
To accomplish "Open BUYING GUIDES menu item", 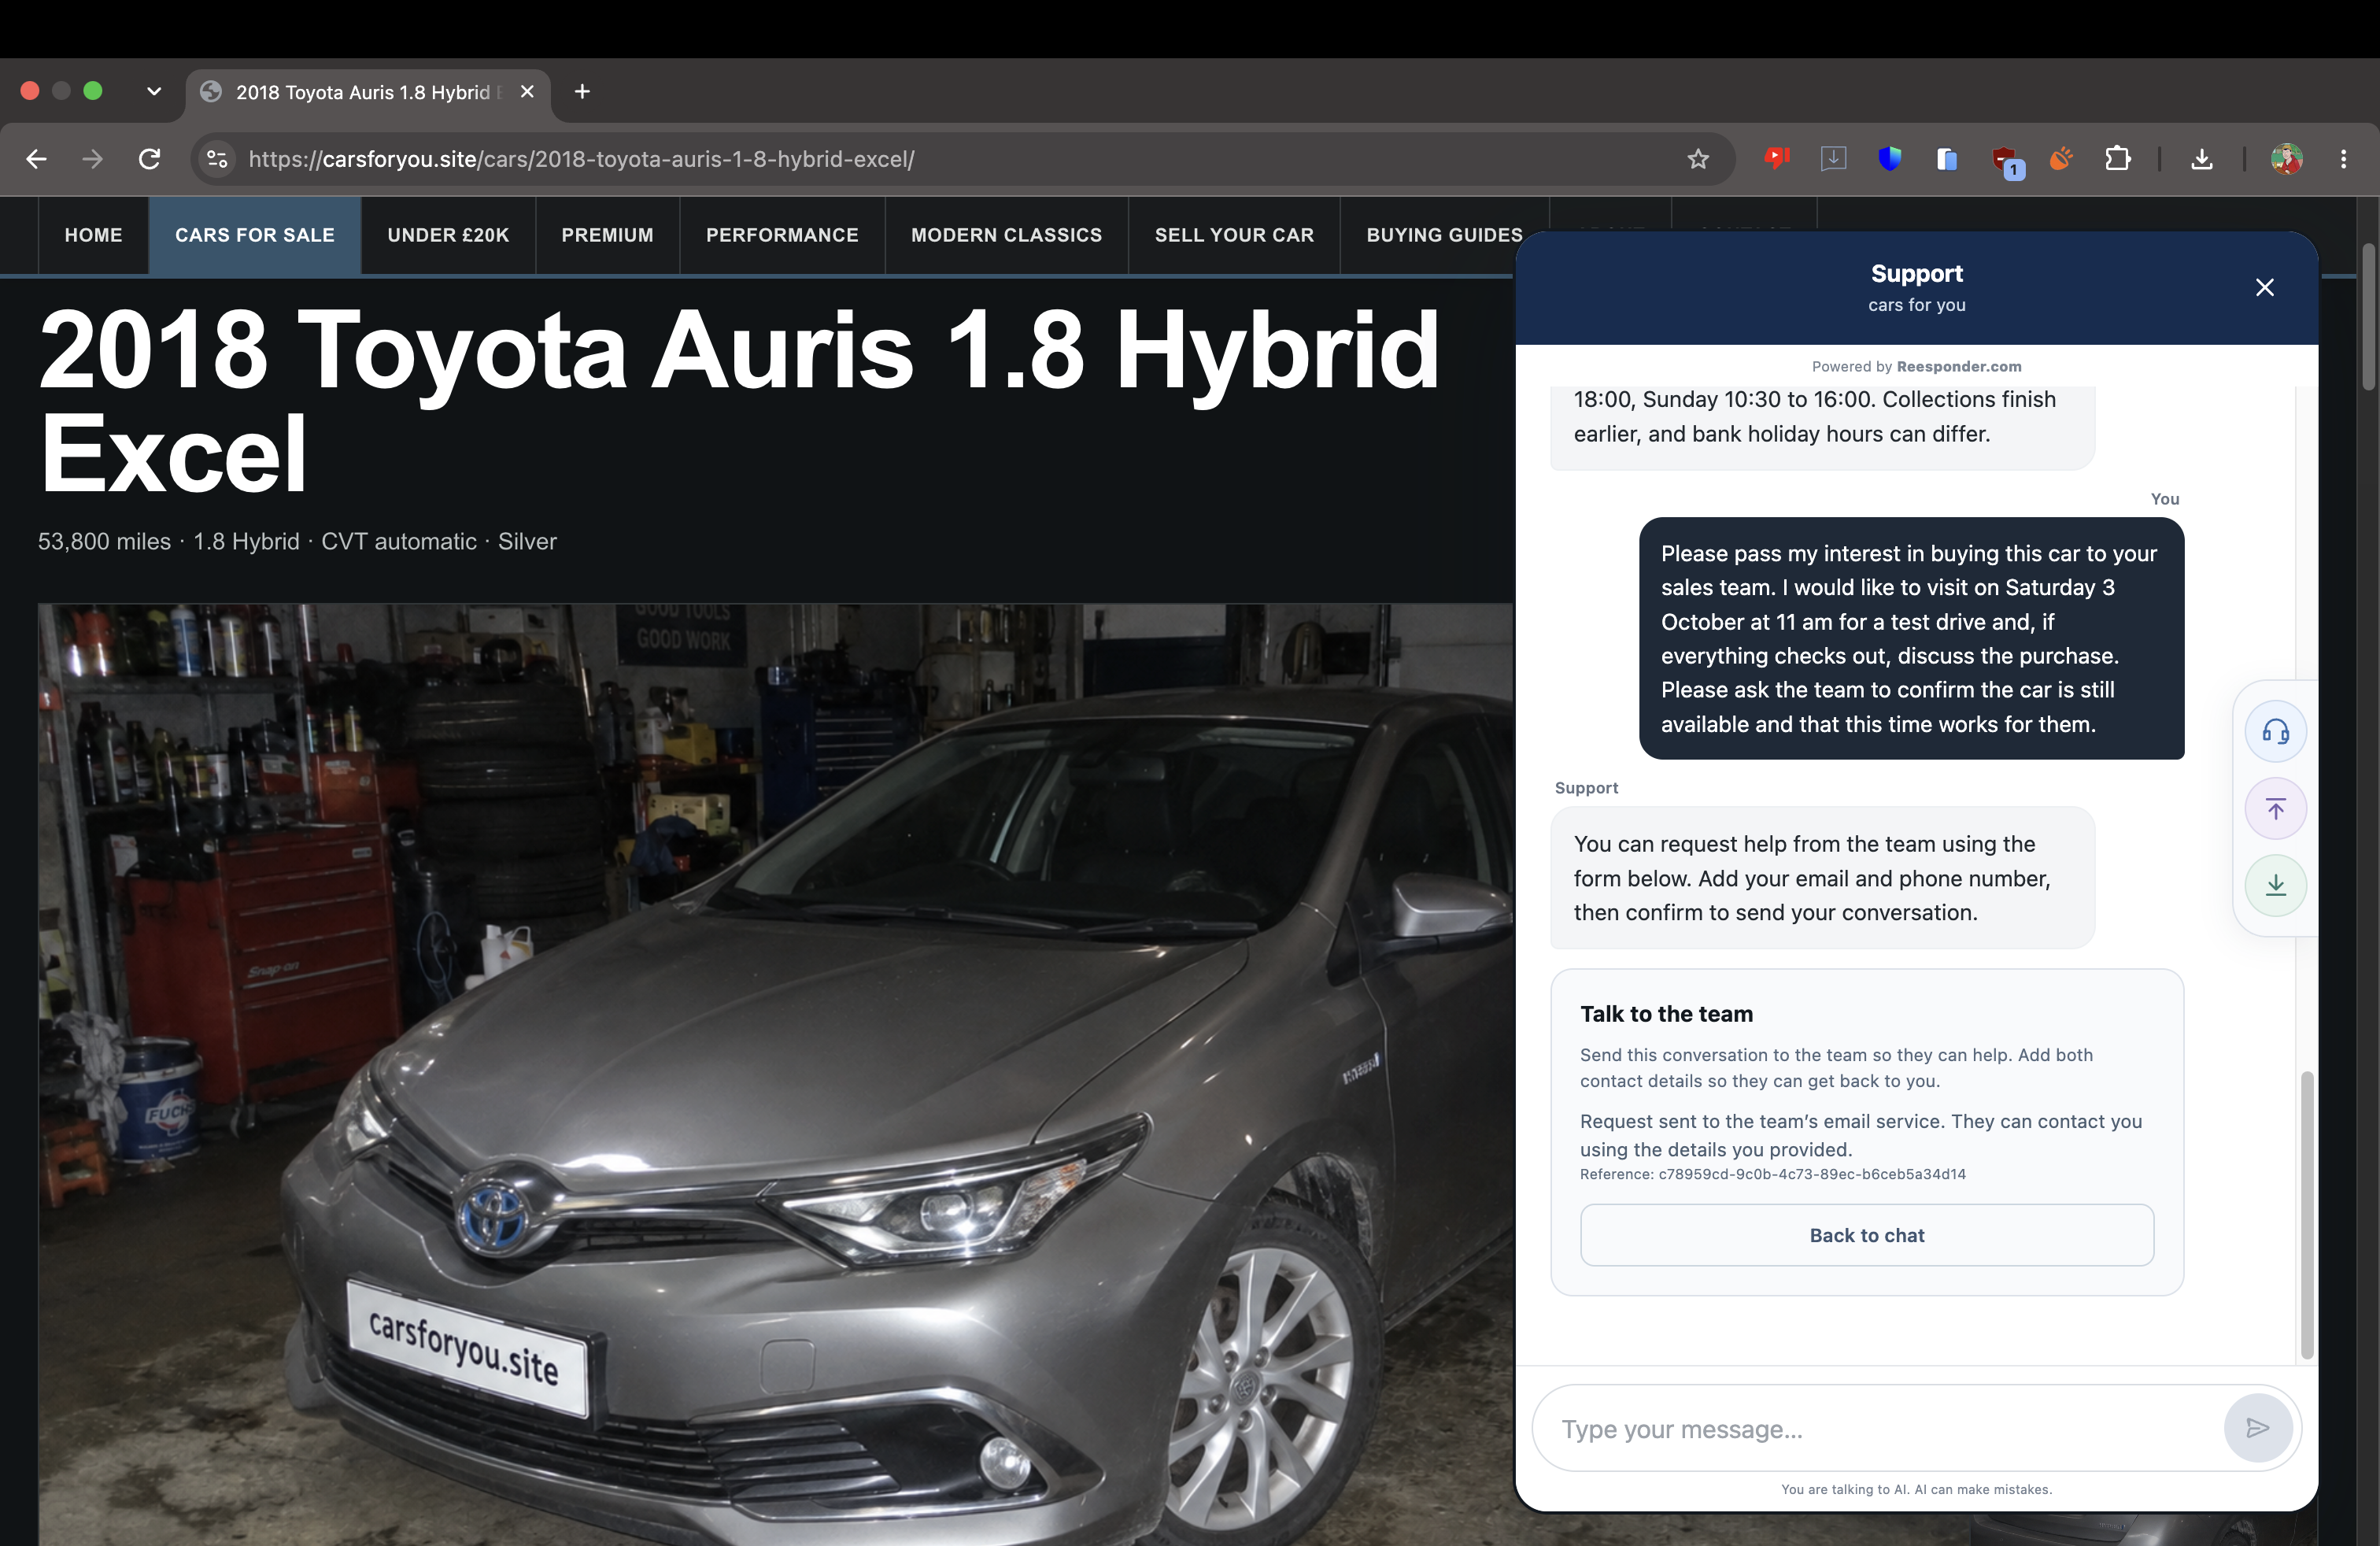I will (x=1444, y=235).
